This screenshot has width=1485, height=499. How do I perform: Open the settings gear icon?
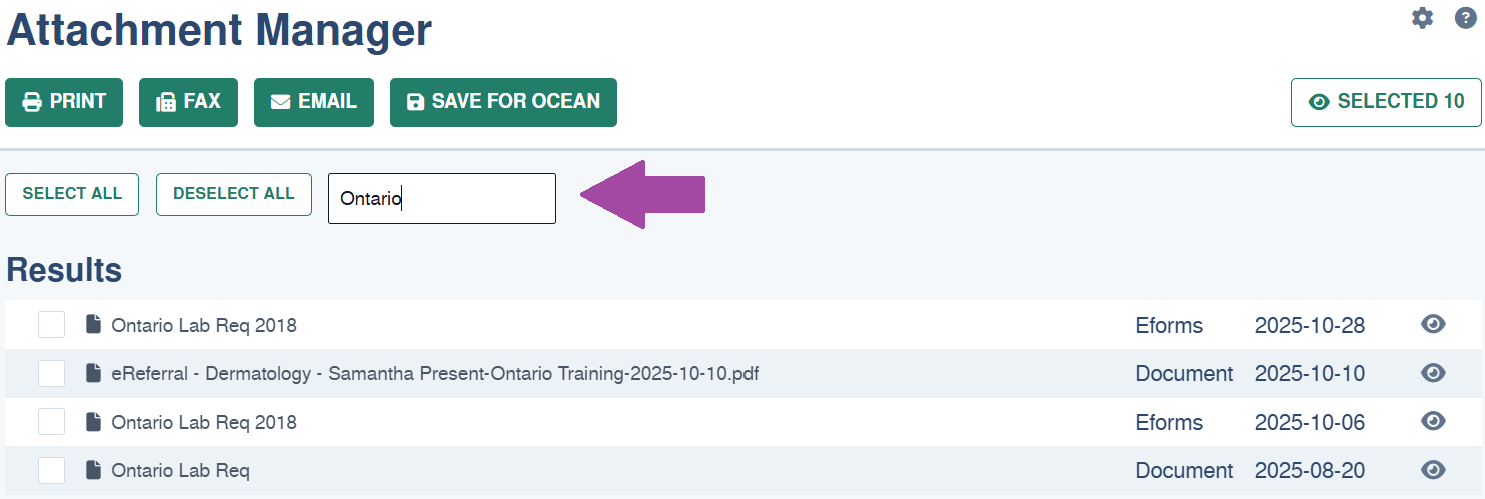(x=1422, y=18)
